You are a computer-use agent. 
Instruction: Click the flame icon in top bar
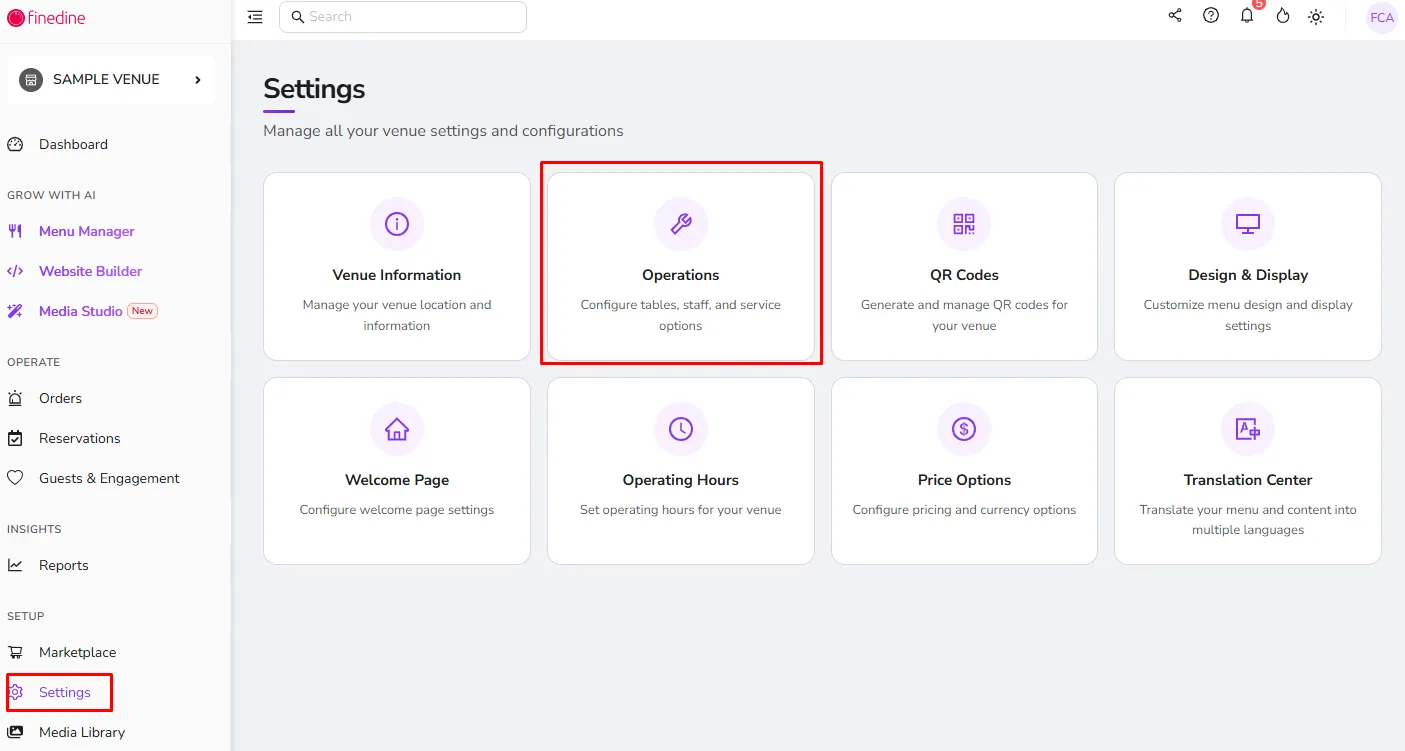[x=1283, y=16]
